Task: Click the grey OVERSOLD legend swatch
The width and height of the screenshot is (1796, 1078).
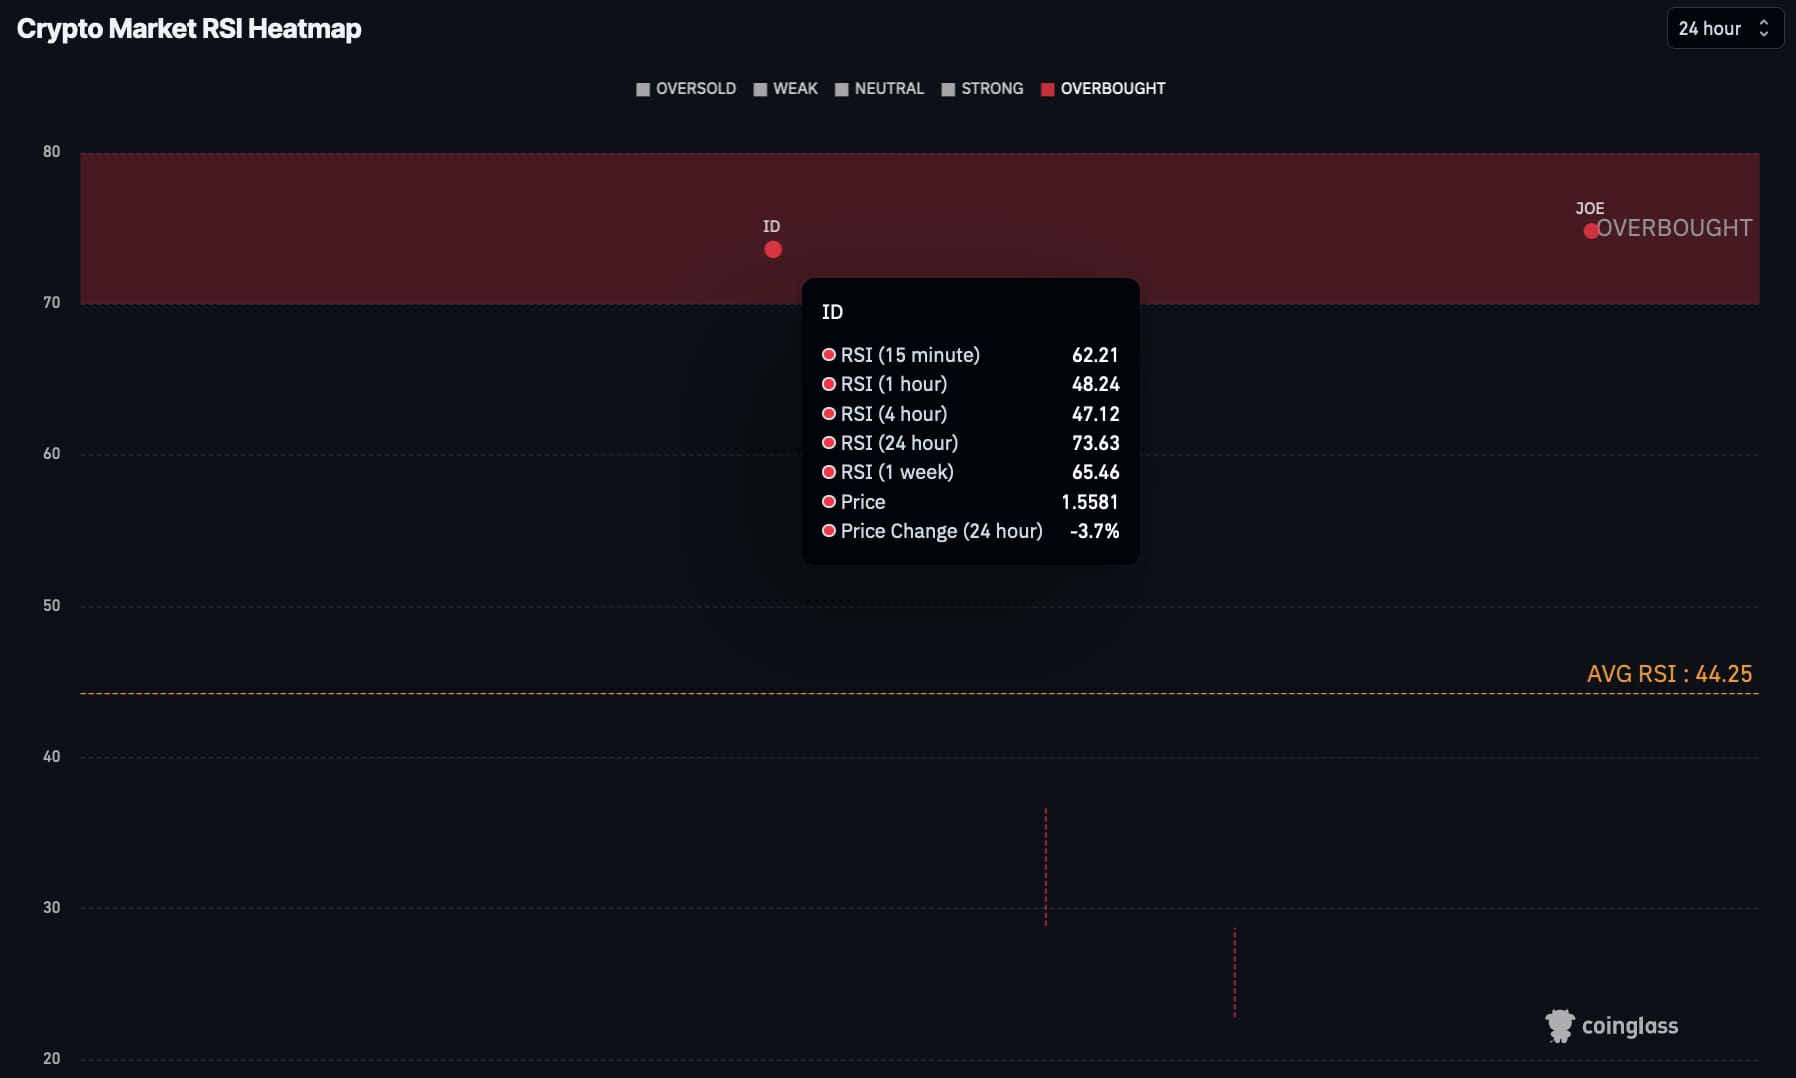Action: click(643, 89)
